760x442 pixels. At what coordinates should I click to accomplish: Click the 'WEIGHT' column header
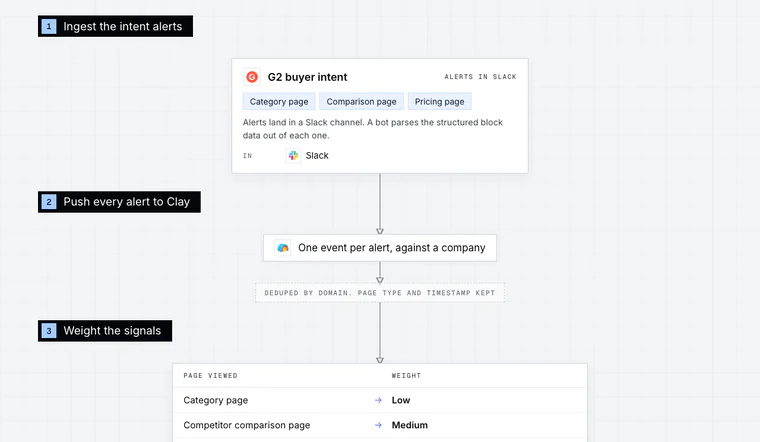coord(406,376)
